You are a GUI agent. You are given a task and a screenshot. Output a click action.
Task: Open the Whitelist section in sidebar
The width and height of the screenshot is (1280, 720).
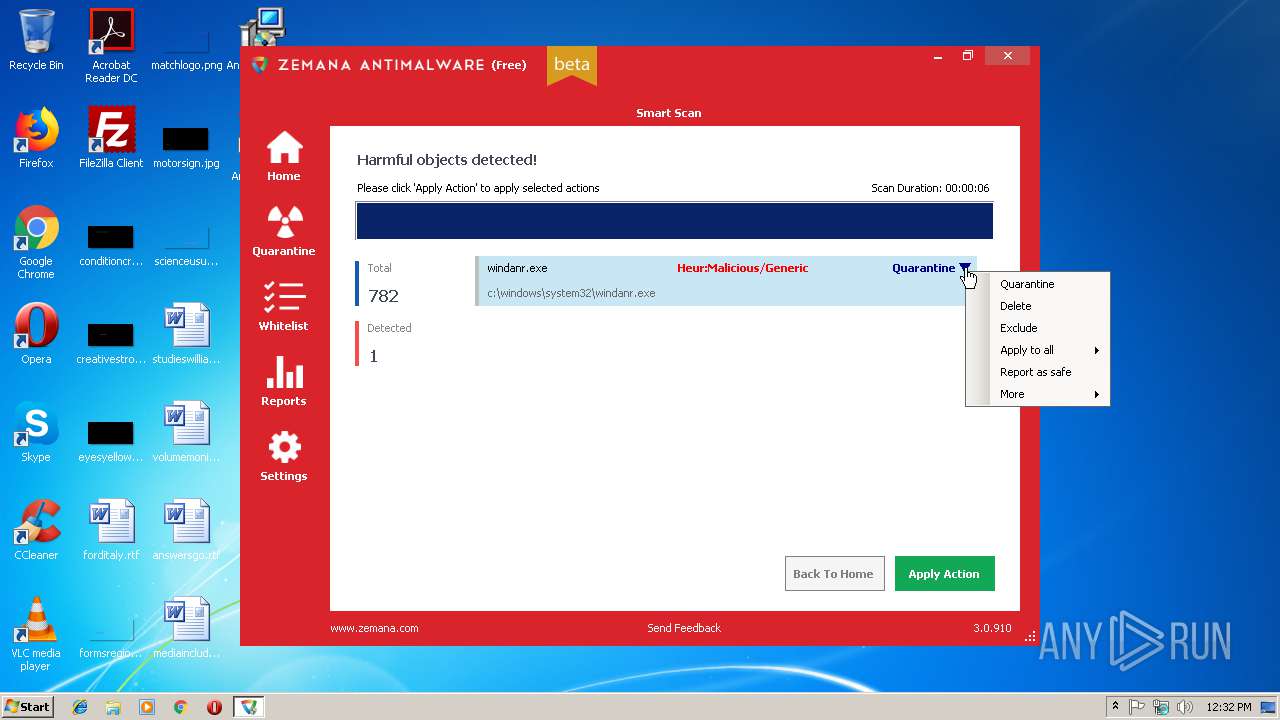[x=284, y=306]
